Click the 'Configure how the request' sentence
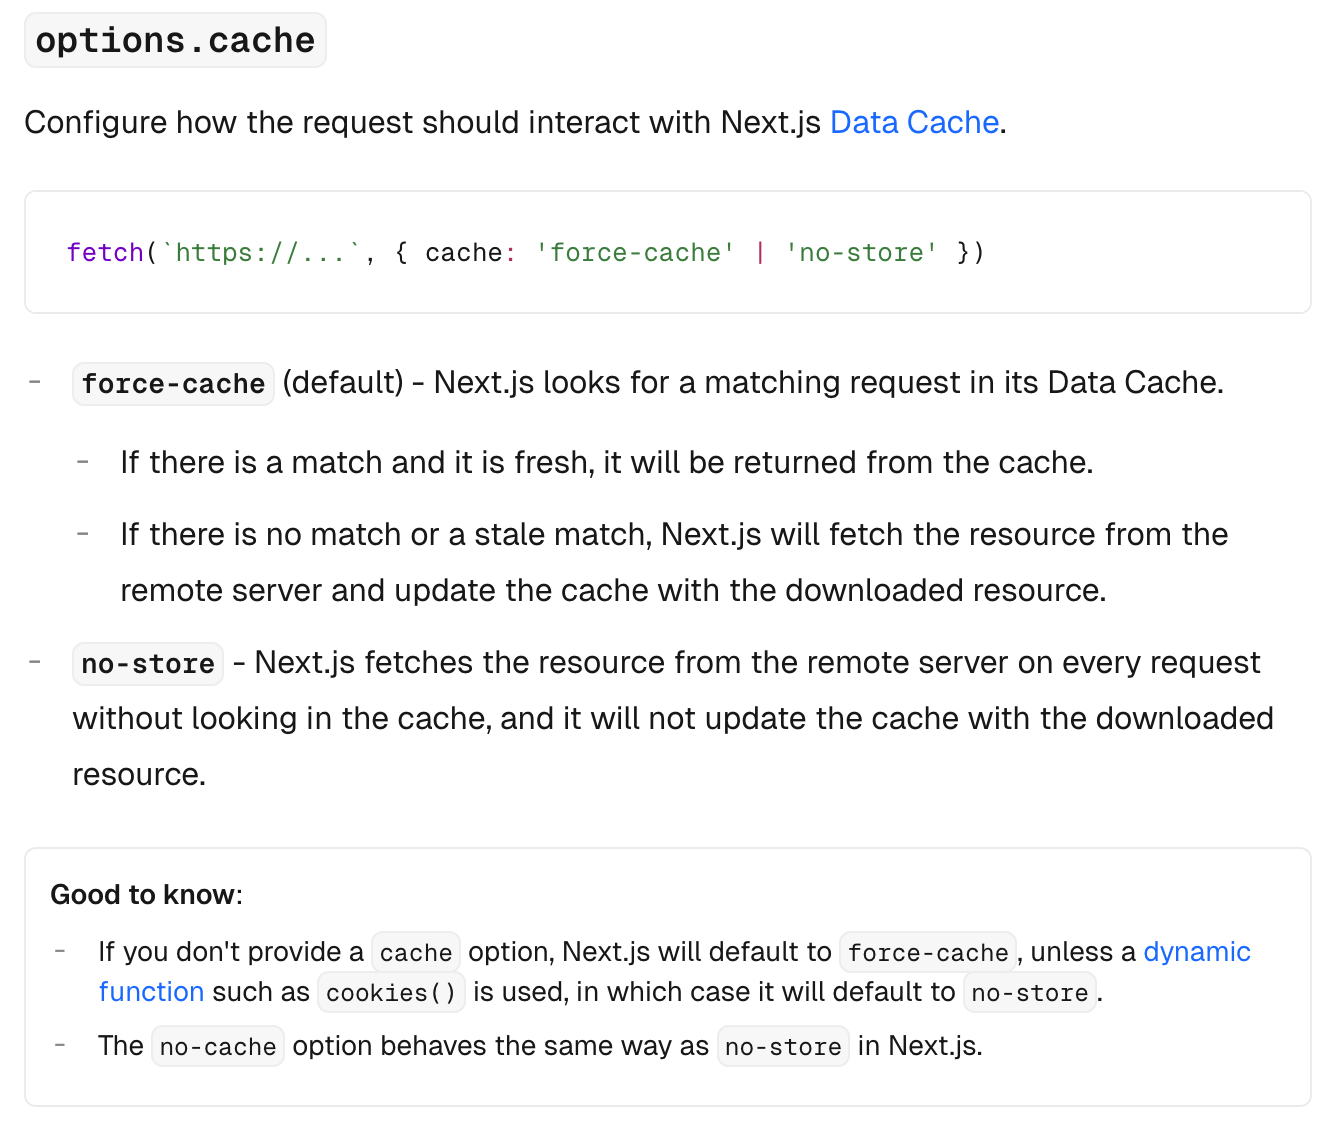This screenshot has width=1340, height=1140. click(515, 122)
